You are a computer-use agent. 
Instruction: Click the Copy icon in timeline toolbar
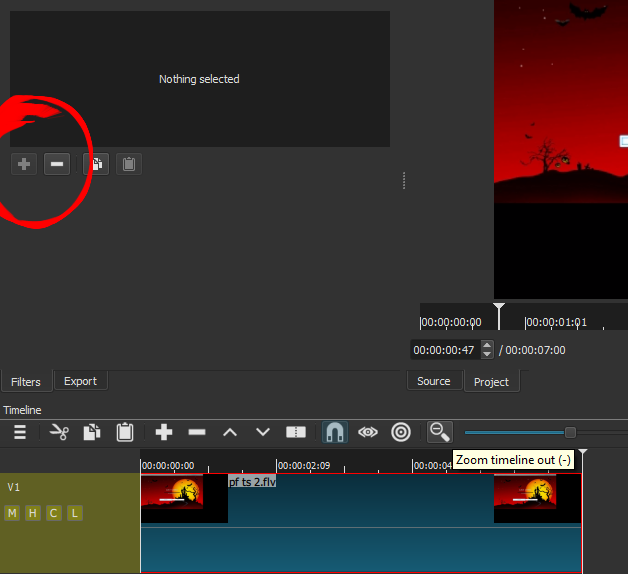tap(92, 432)
